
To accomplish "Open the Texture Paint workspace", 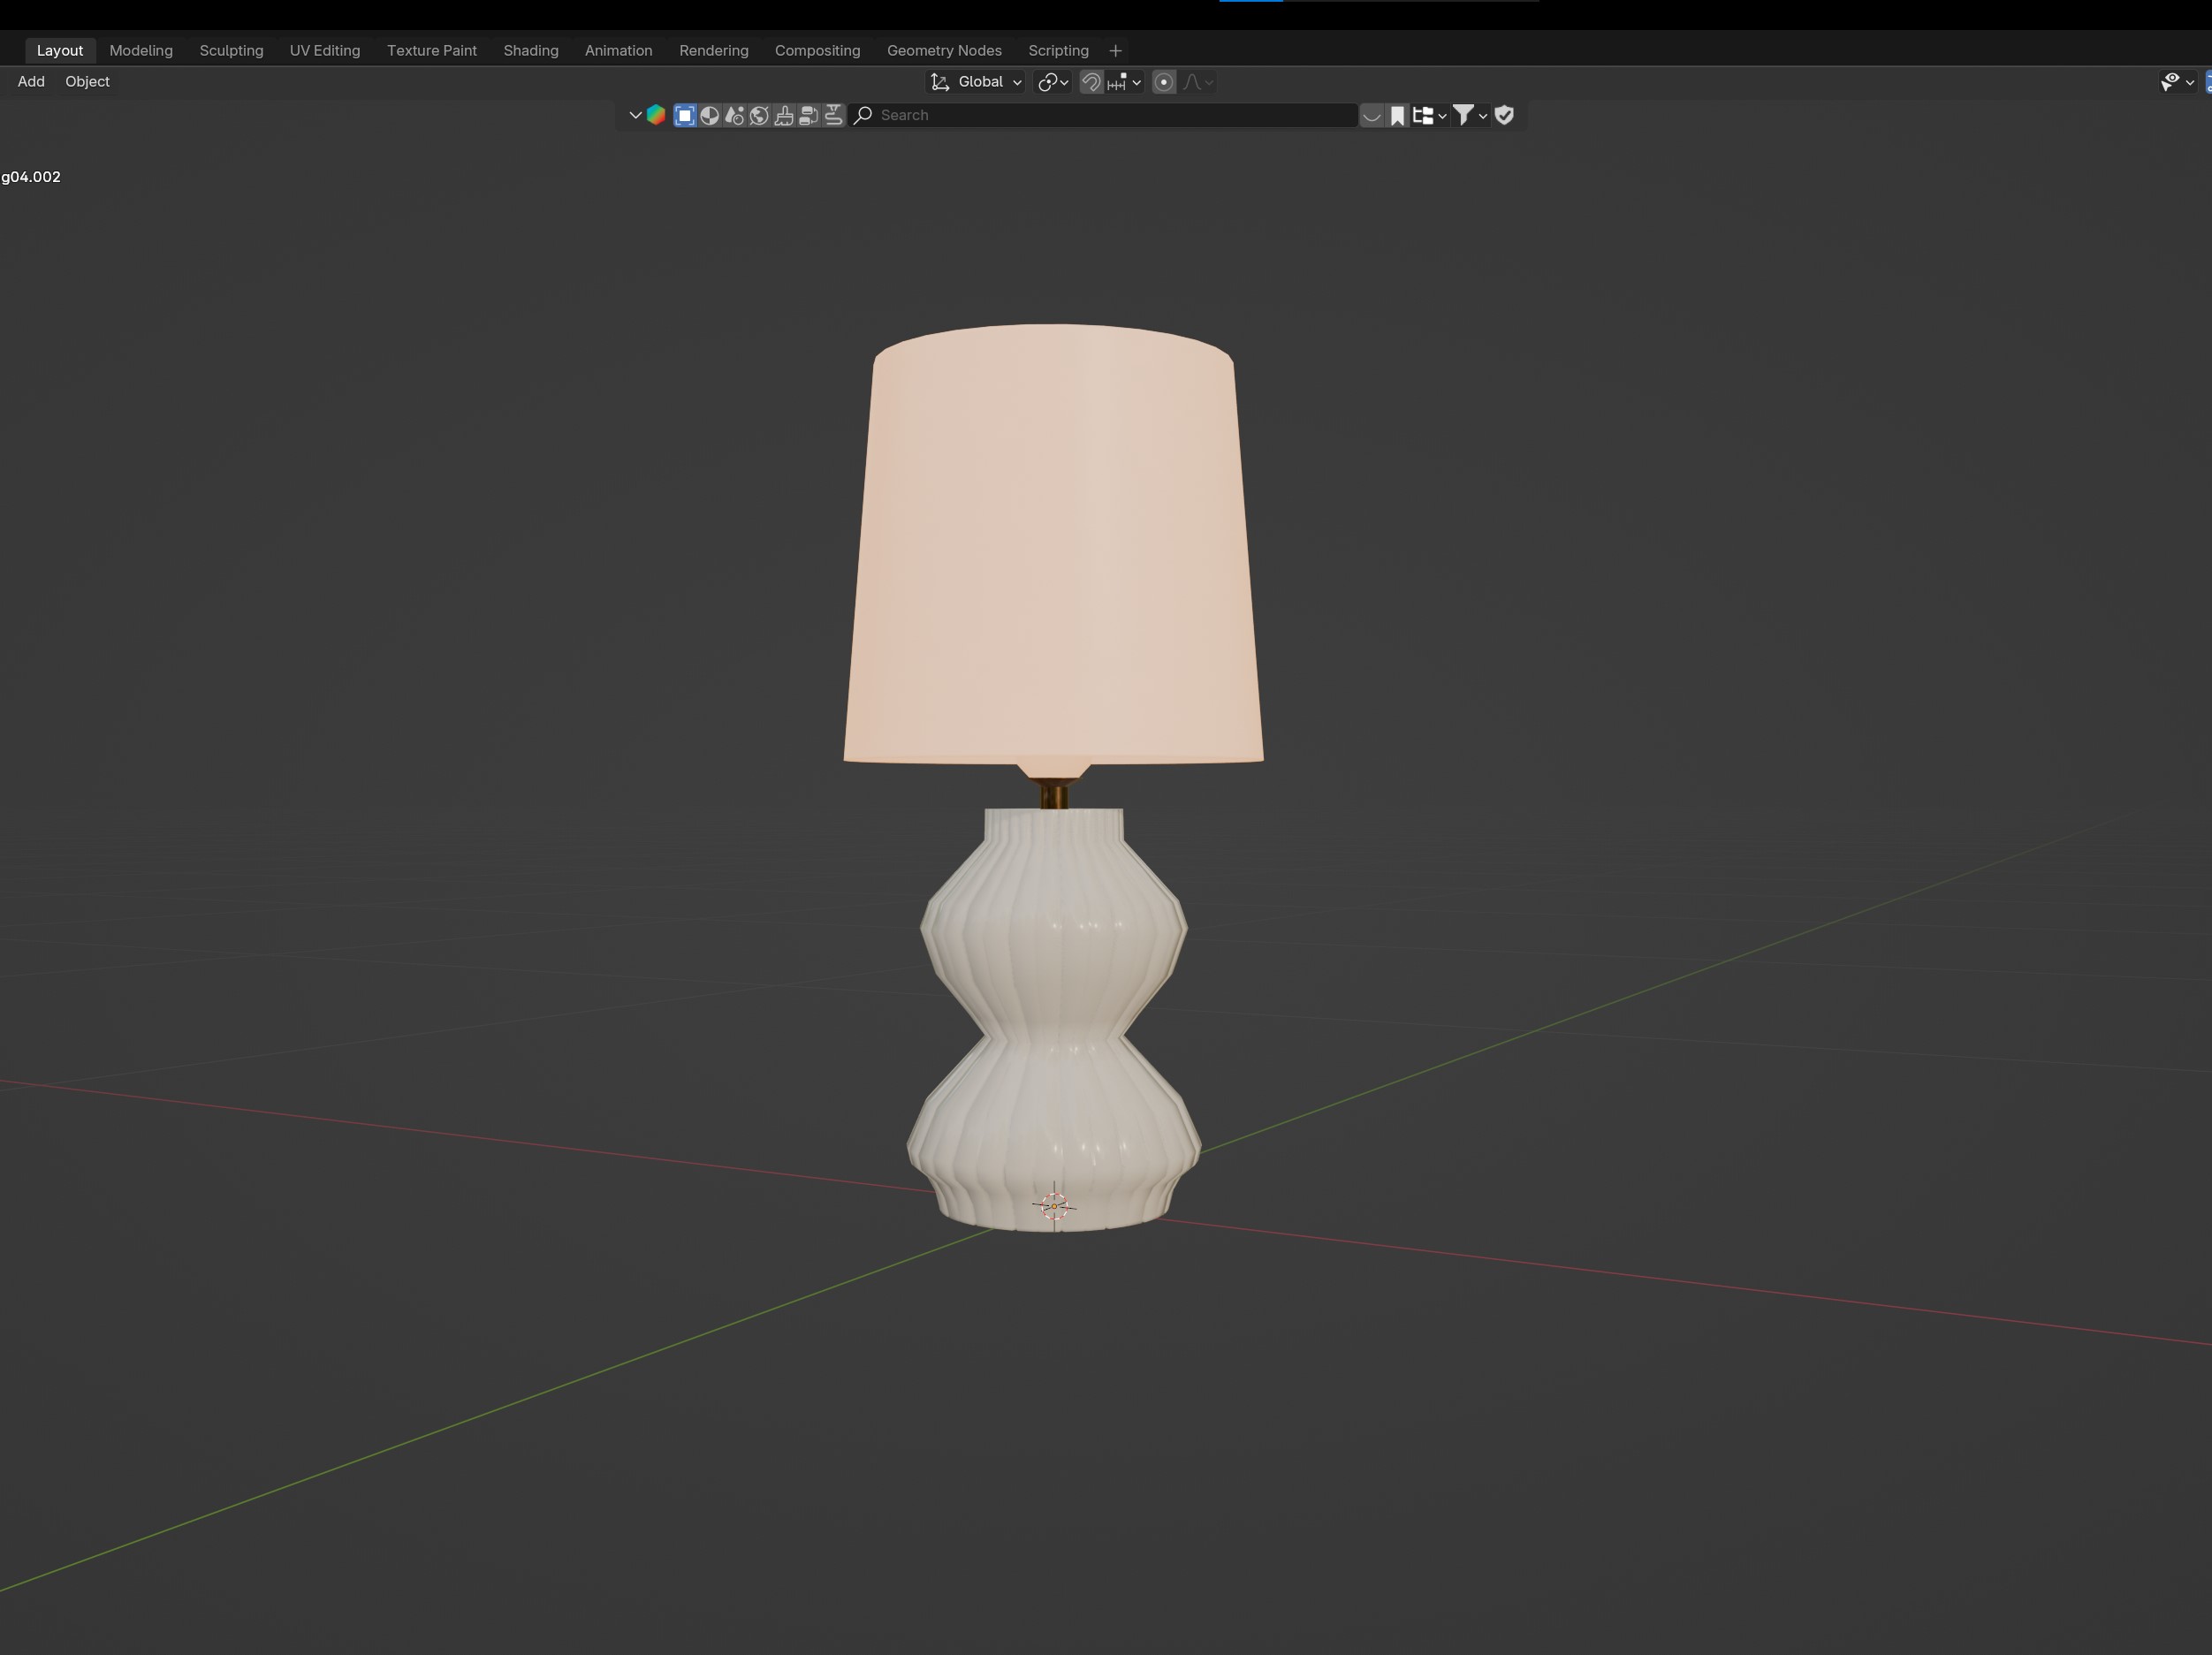I will tap(432, 50).
